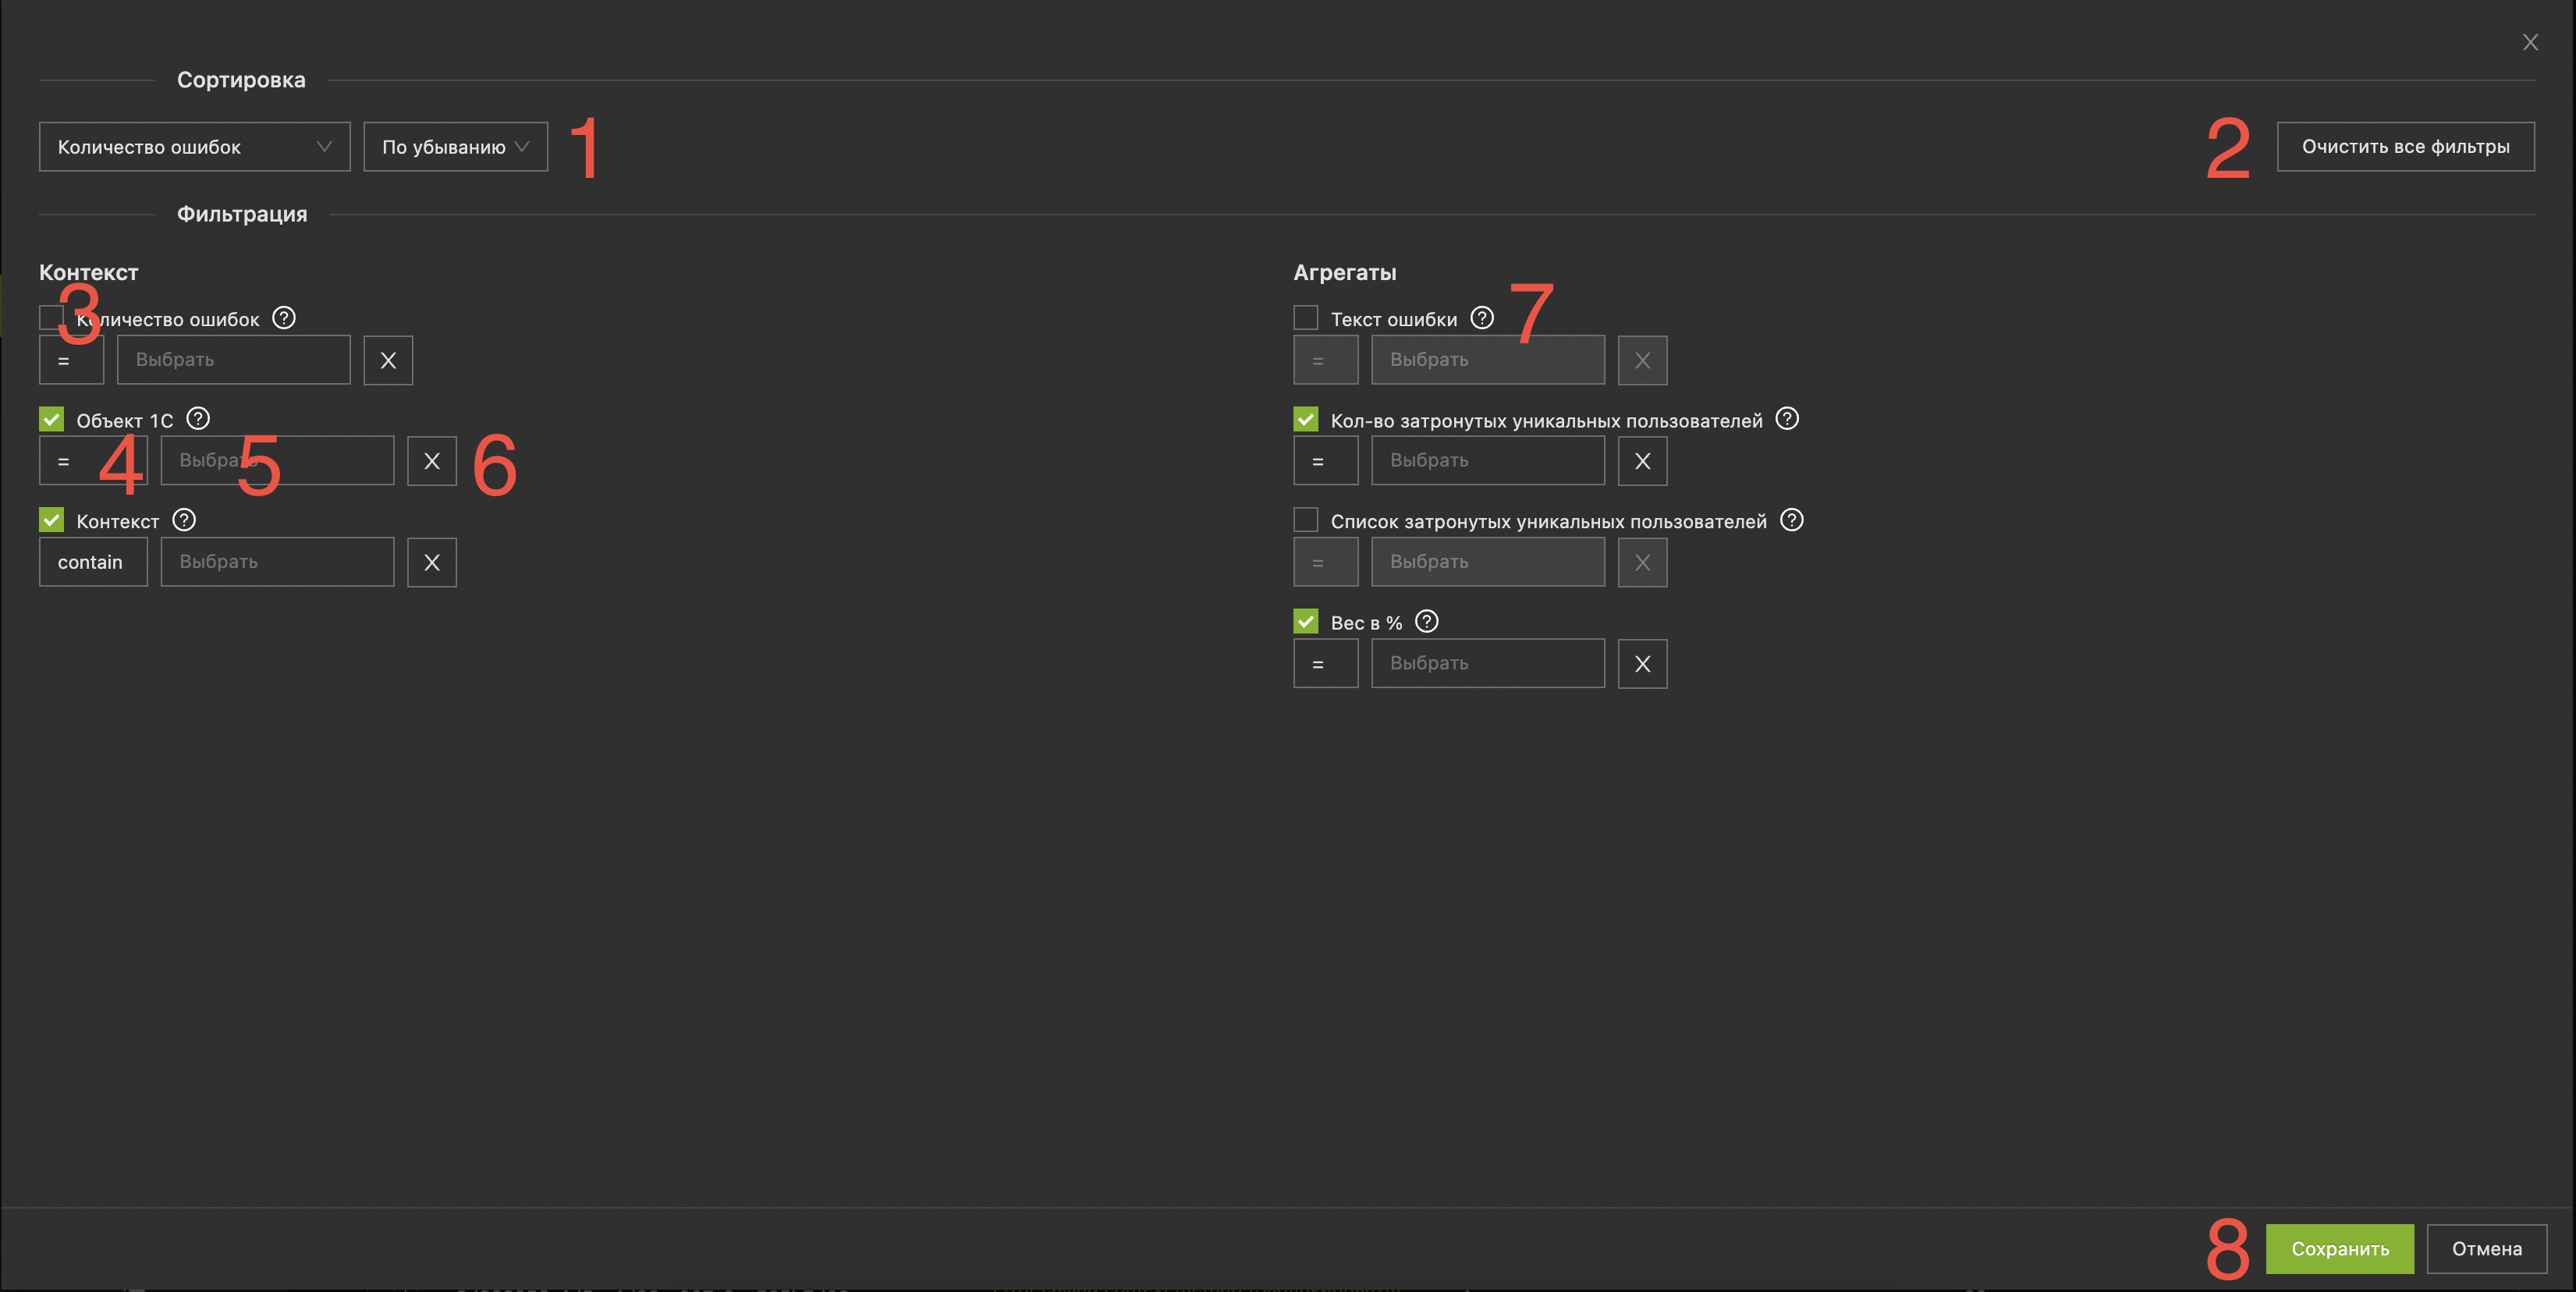Open operator selector for Список затронутых уникальных пользователей
The height and width of the screenshot is (1292, 2576).
(1325, 562)
